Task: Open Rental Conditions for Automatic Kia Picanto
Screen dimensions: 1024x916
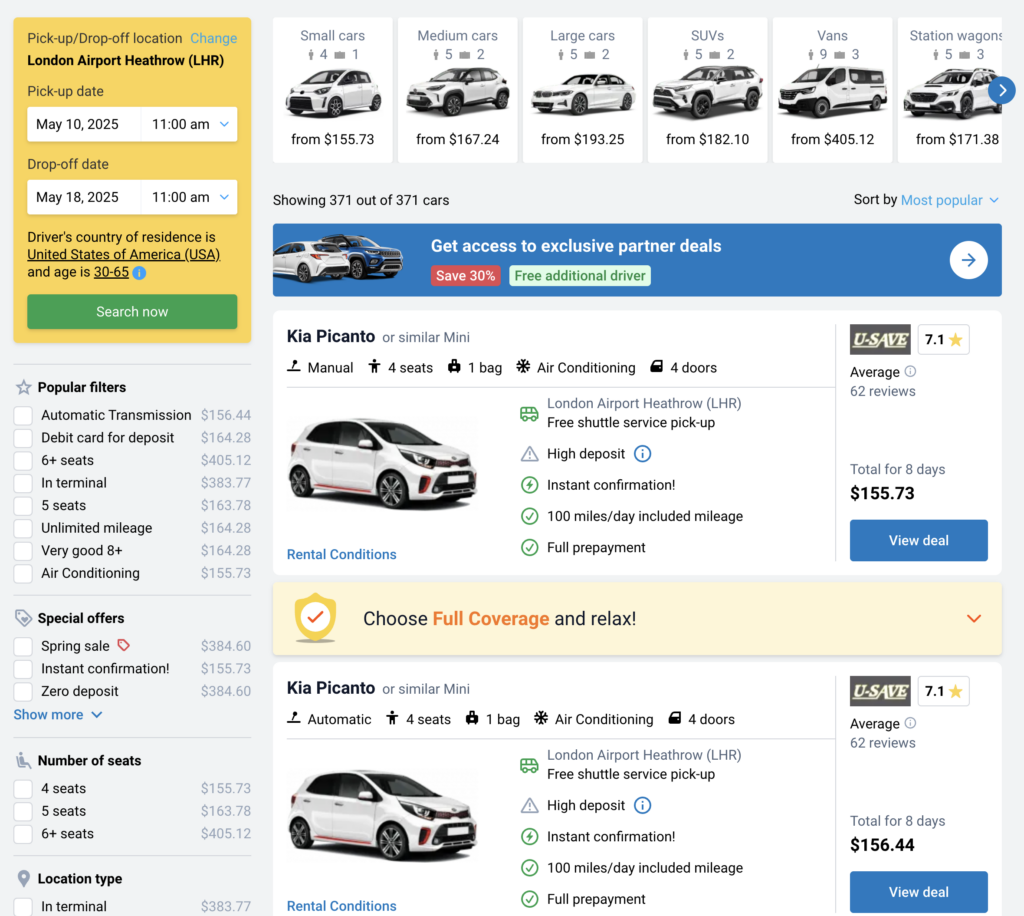Action: [342, 906]
